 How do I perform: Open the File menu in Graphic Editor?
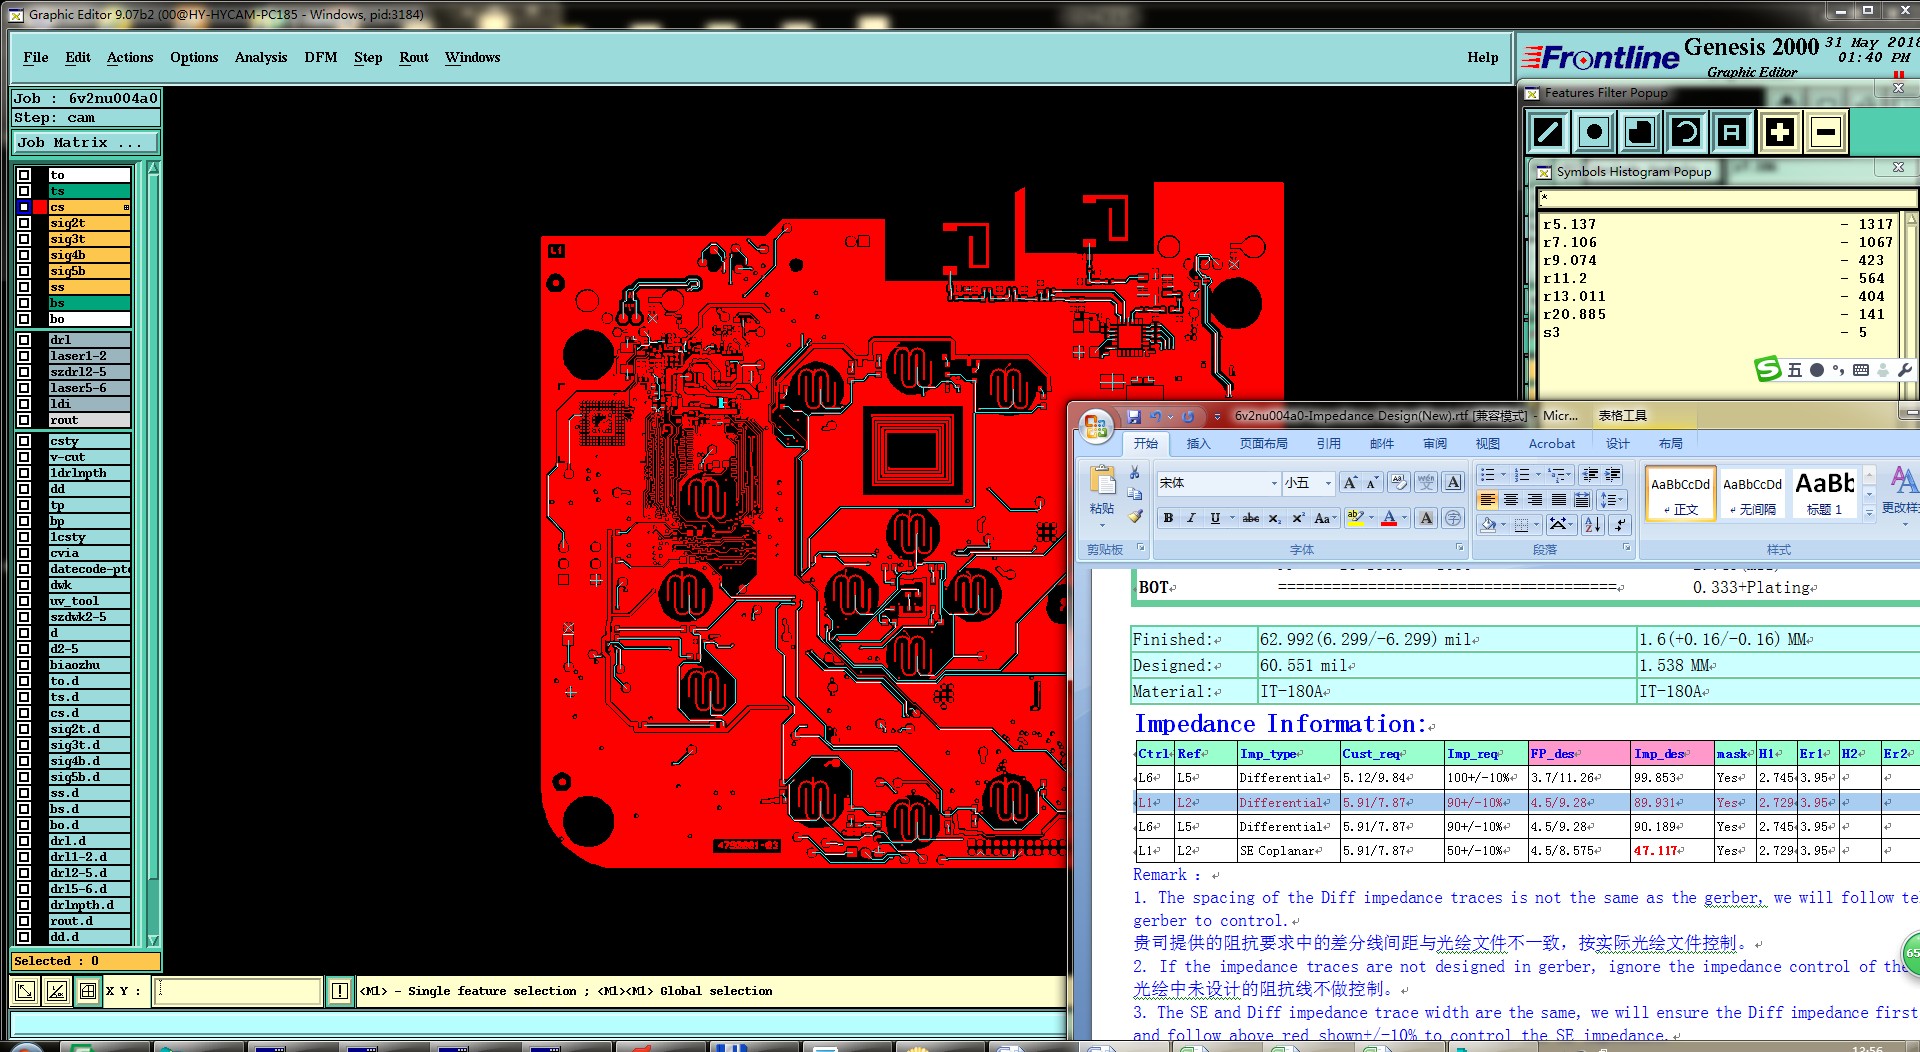[36, 58]
